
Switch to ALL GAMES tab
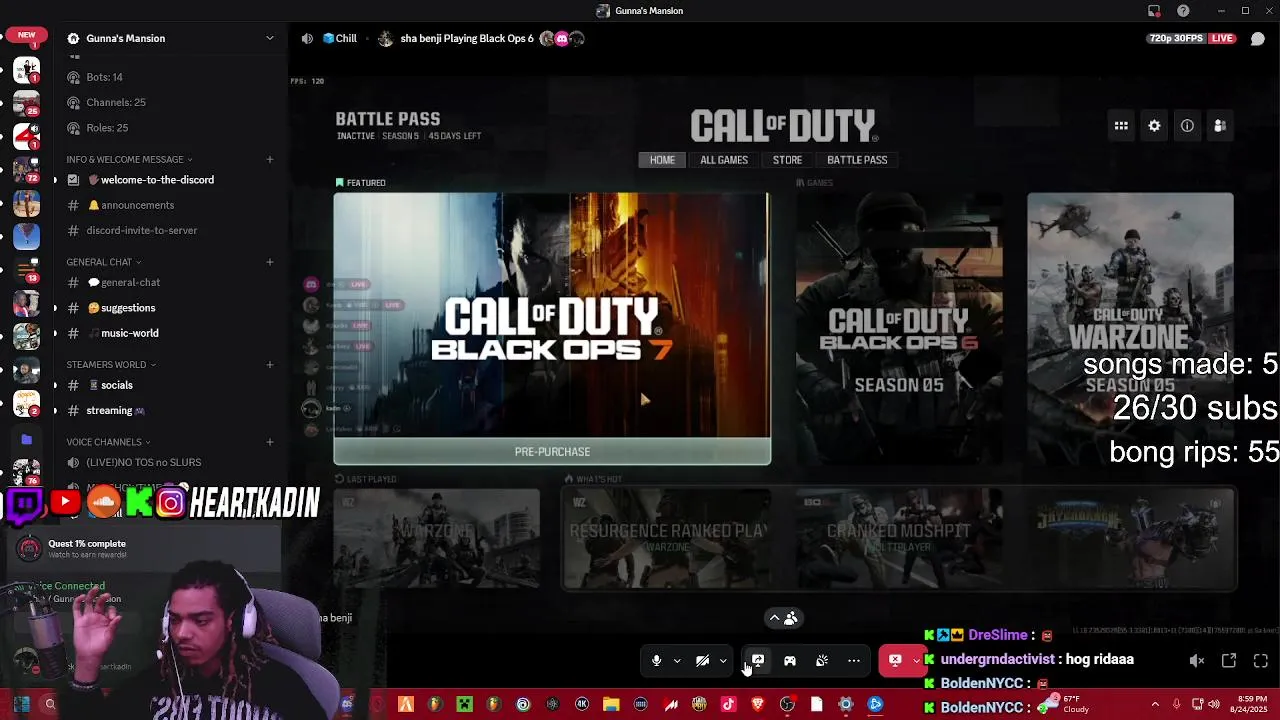pyautogui.click(x=724, y=160)
